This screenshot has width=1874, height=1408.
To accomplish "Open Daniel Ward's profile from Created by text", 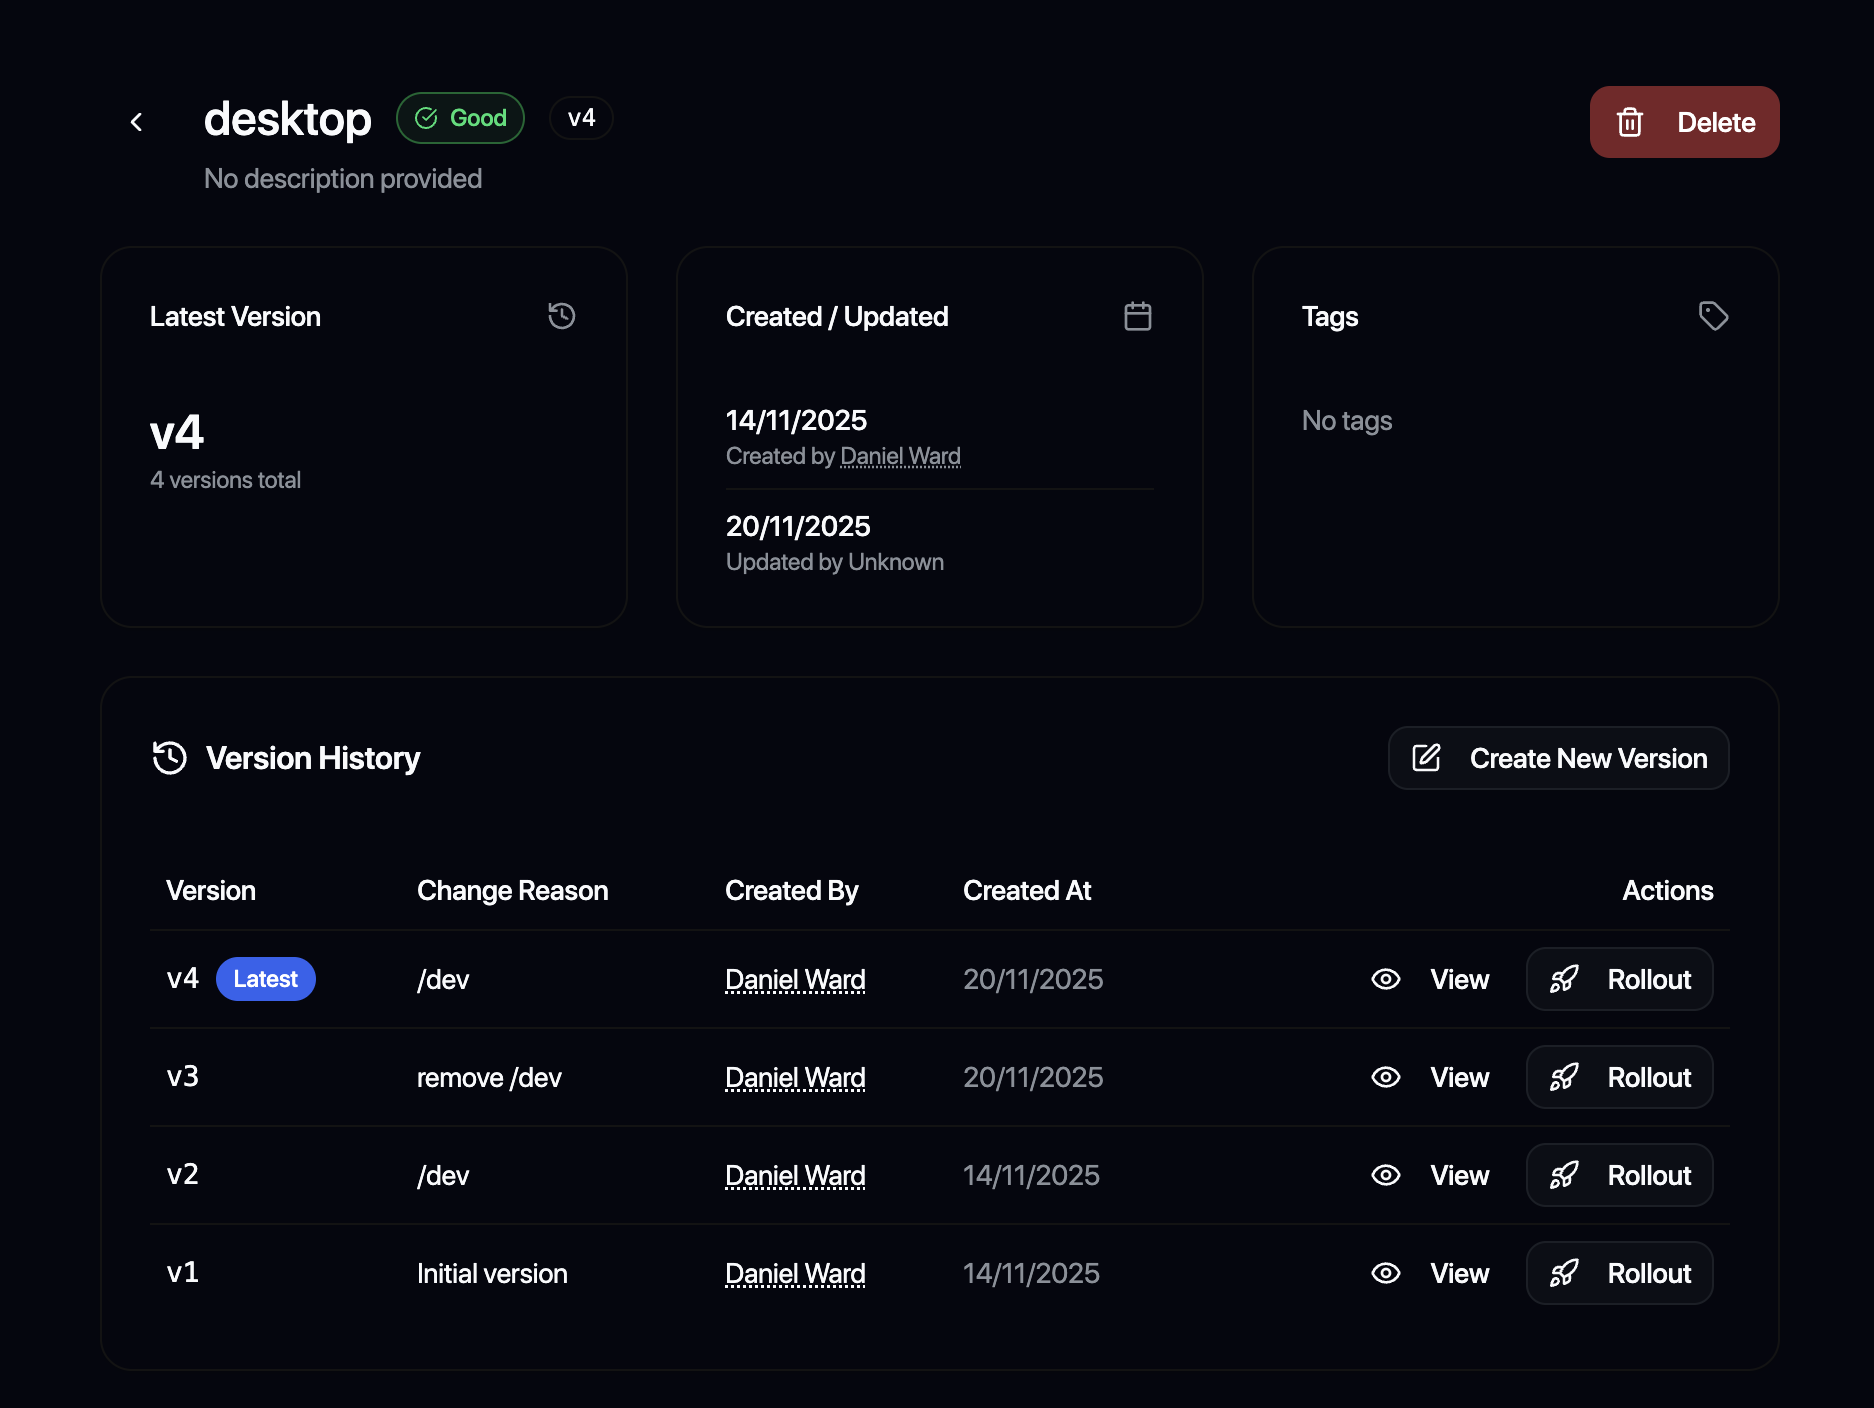I will [x=899, y=456].
